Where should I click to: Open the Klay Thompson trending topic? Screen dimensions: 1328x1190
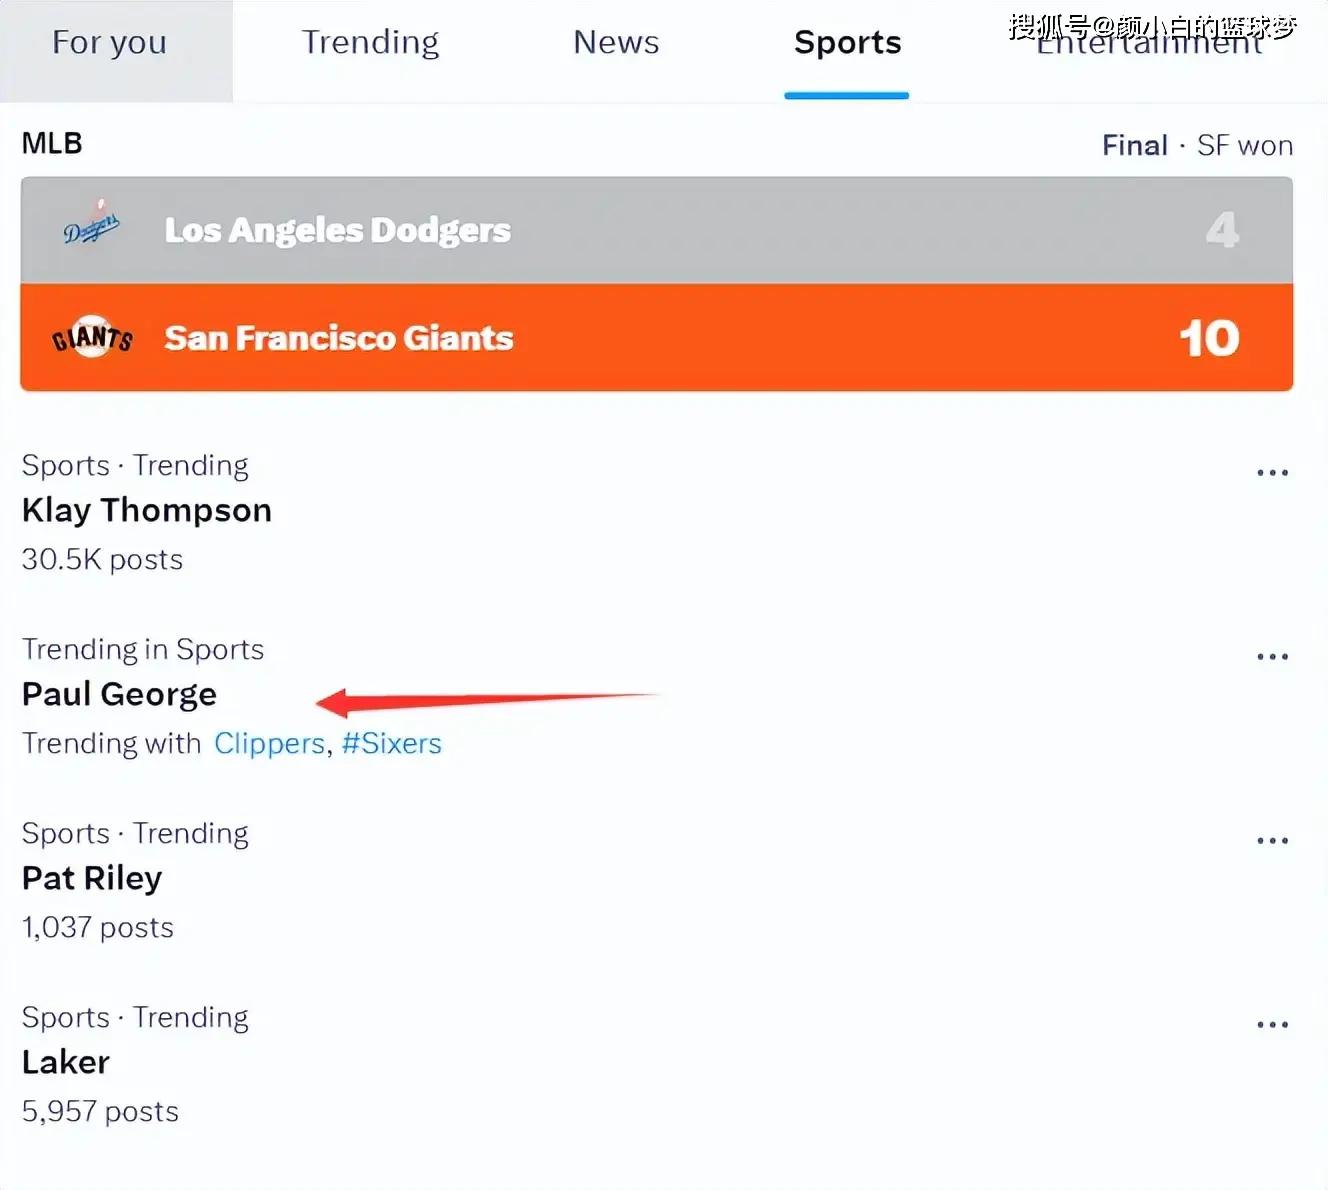coord(147,510)
